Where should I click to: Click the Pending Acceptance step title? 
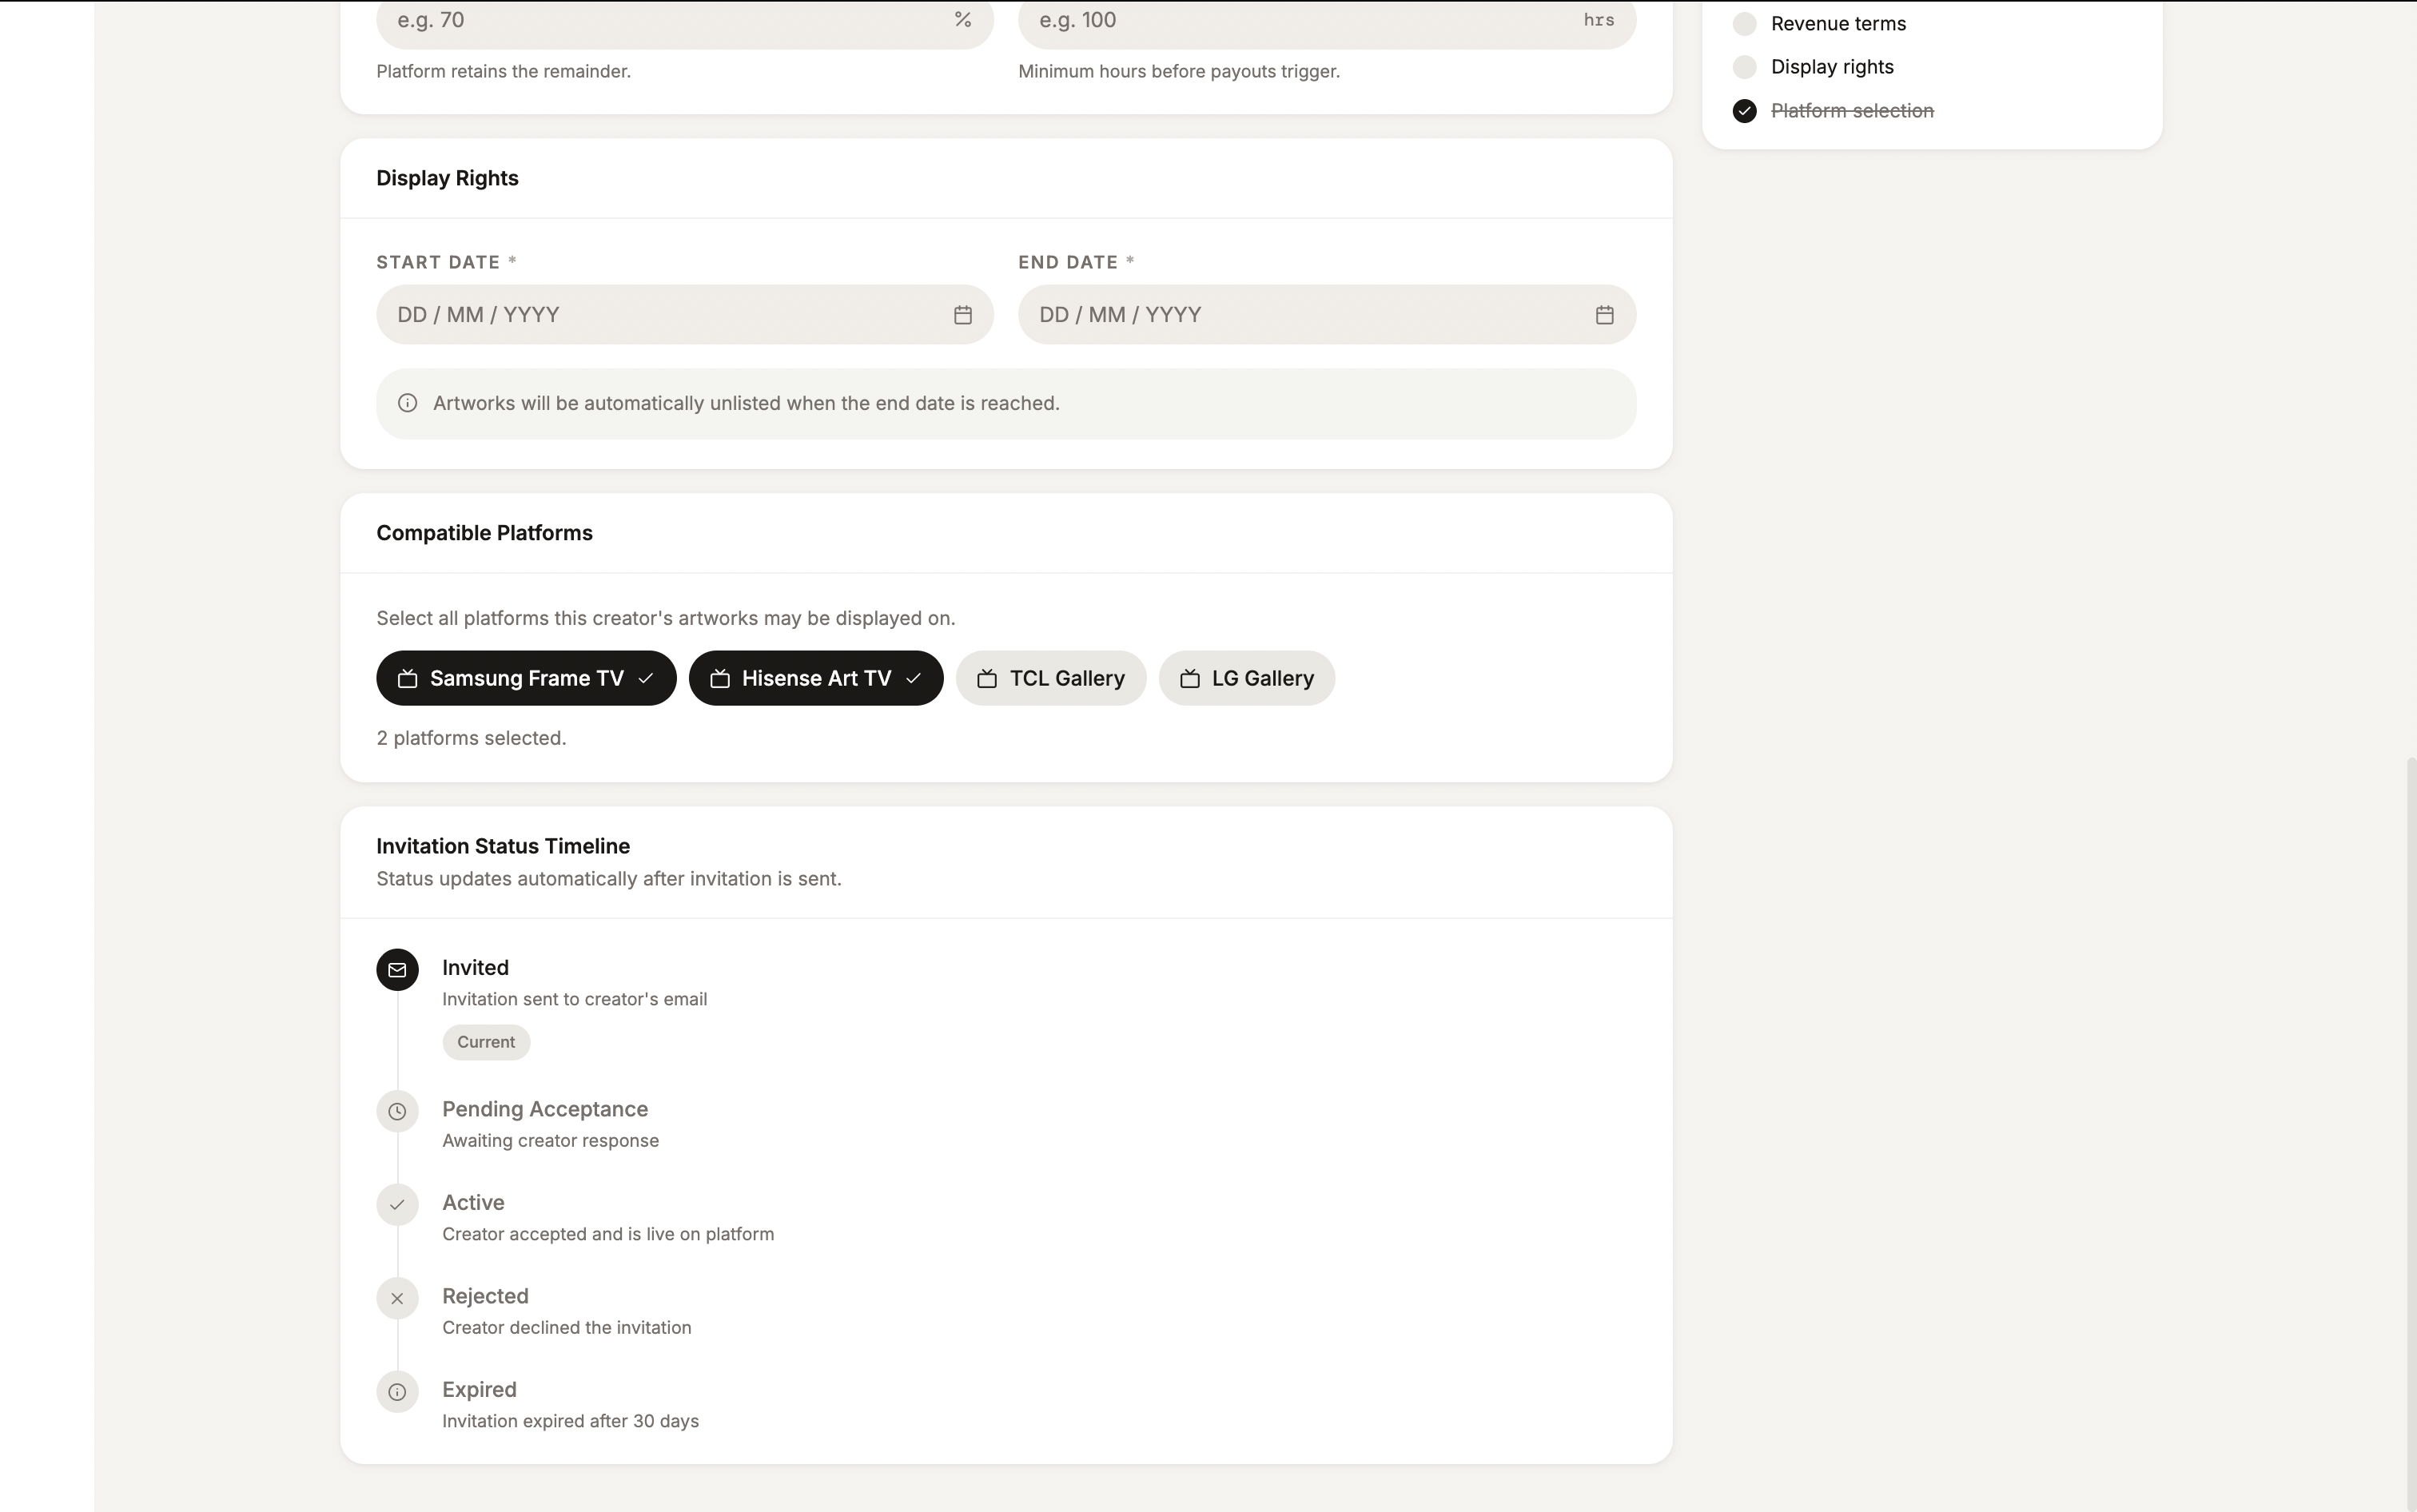(x=545, y=1109)
